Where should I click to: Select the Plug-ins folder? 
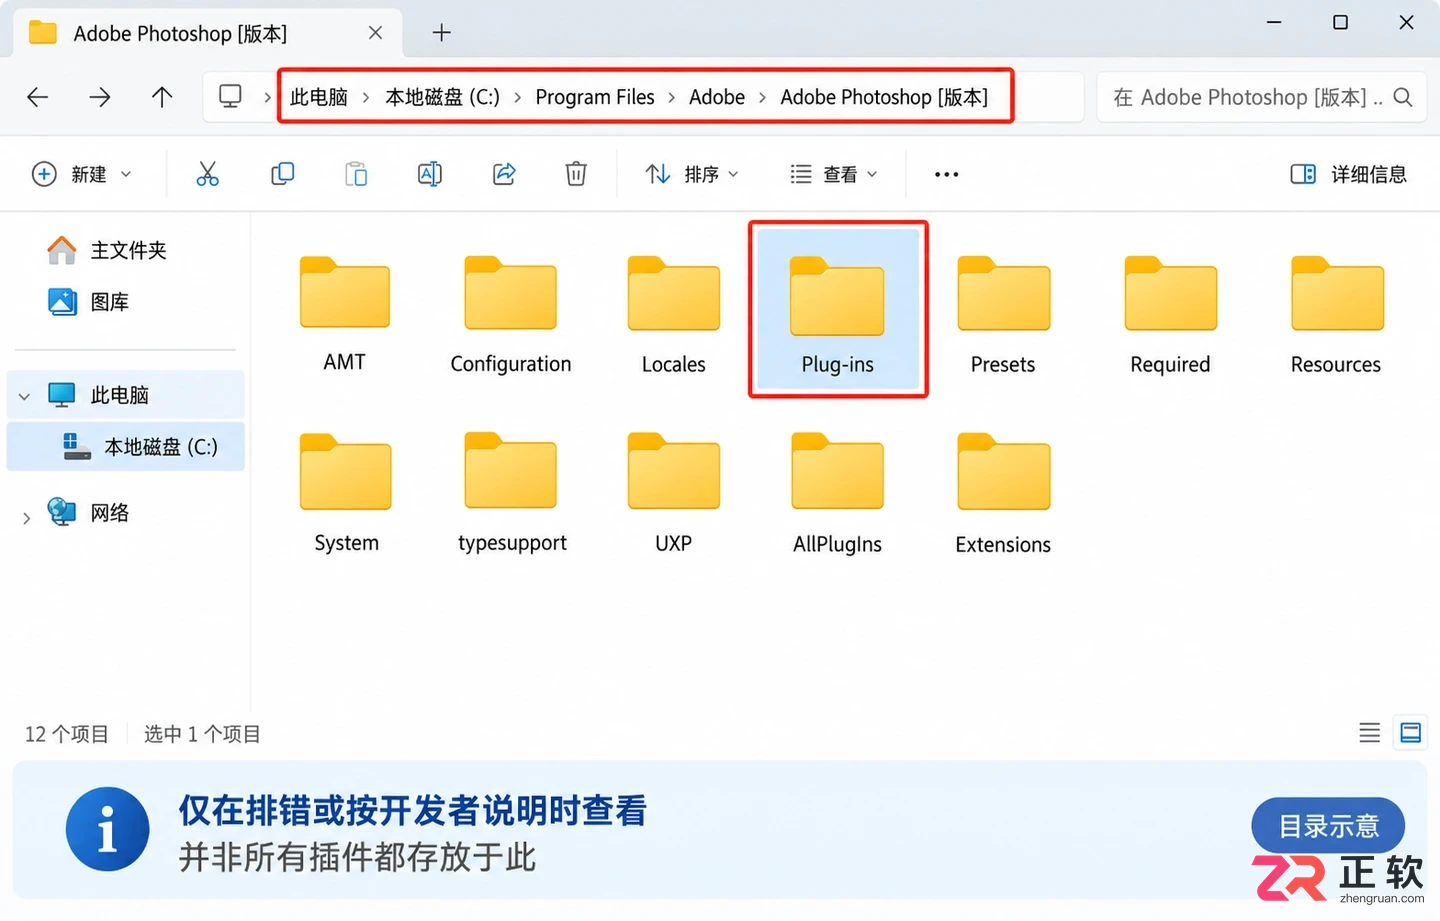pyautogui.click(x=838, y=309)
